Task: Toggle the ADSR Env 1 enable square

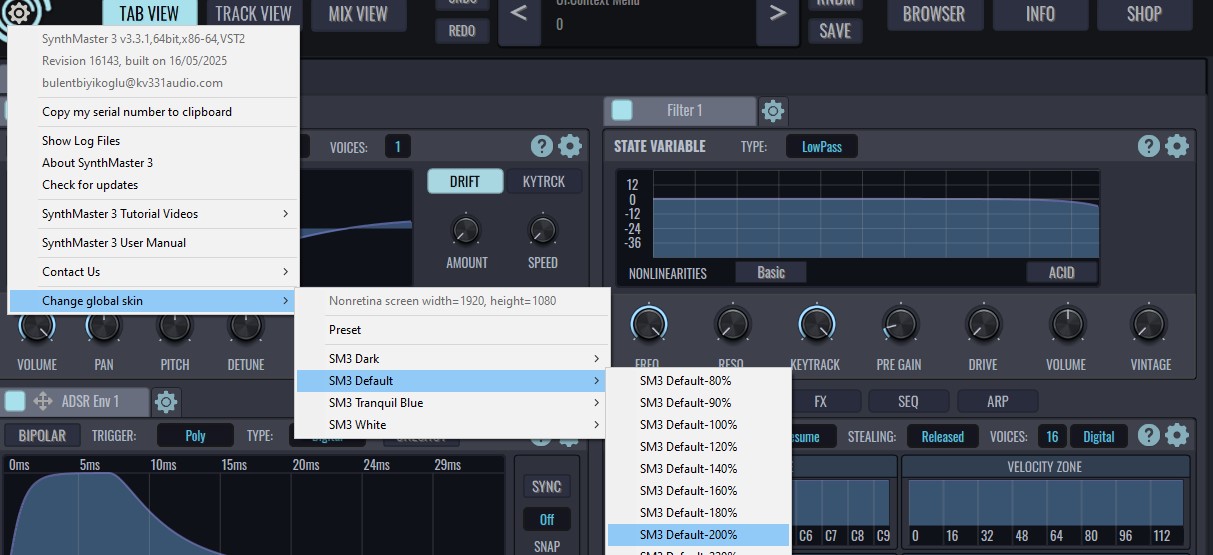Action: pos(15,401)
